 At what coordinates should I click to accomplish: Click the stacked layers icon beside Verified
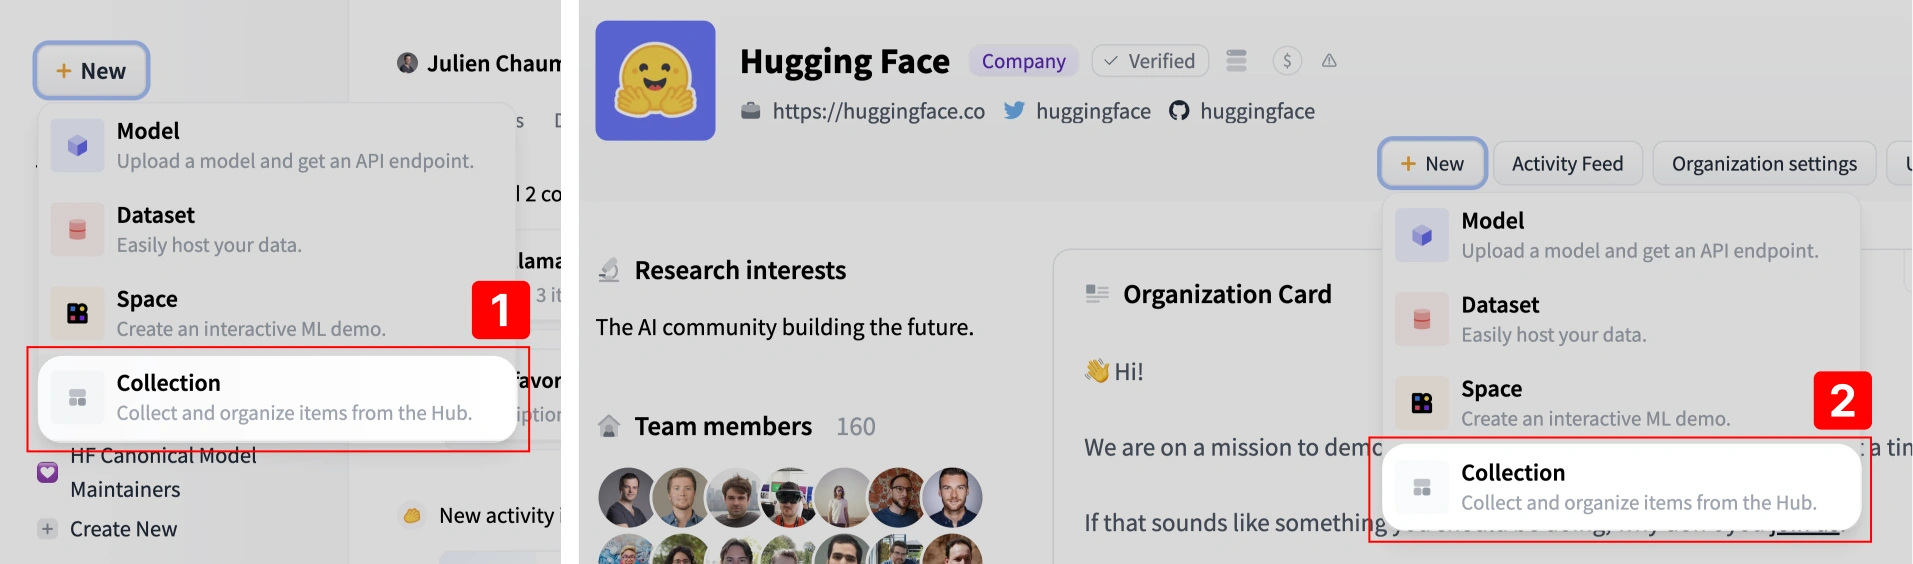coord(1237,61)
